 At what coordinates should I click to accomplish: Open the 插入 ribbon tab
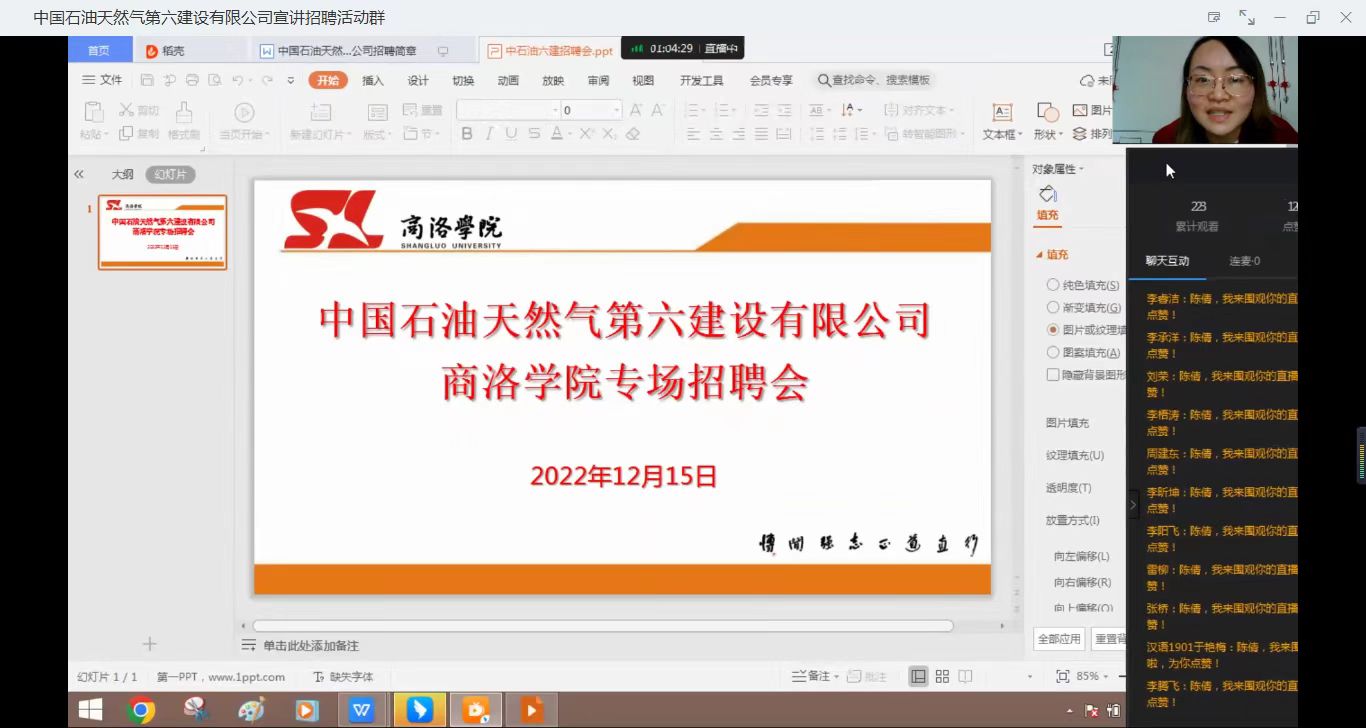(373, 80)
